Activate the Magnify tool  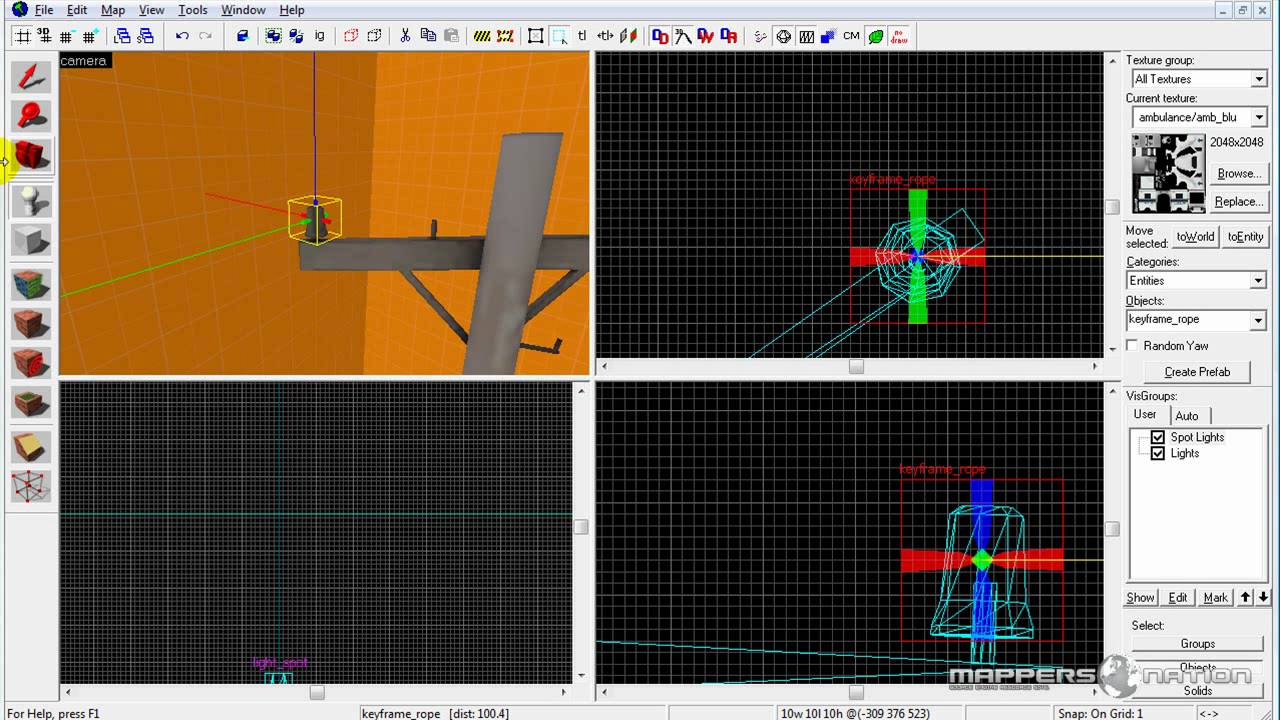pyautogui.click(x=31, y=116)
